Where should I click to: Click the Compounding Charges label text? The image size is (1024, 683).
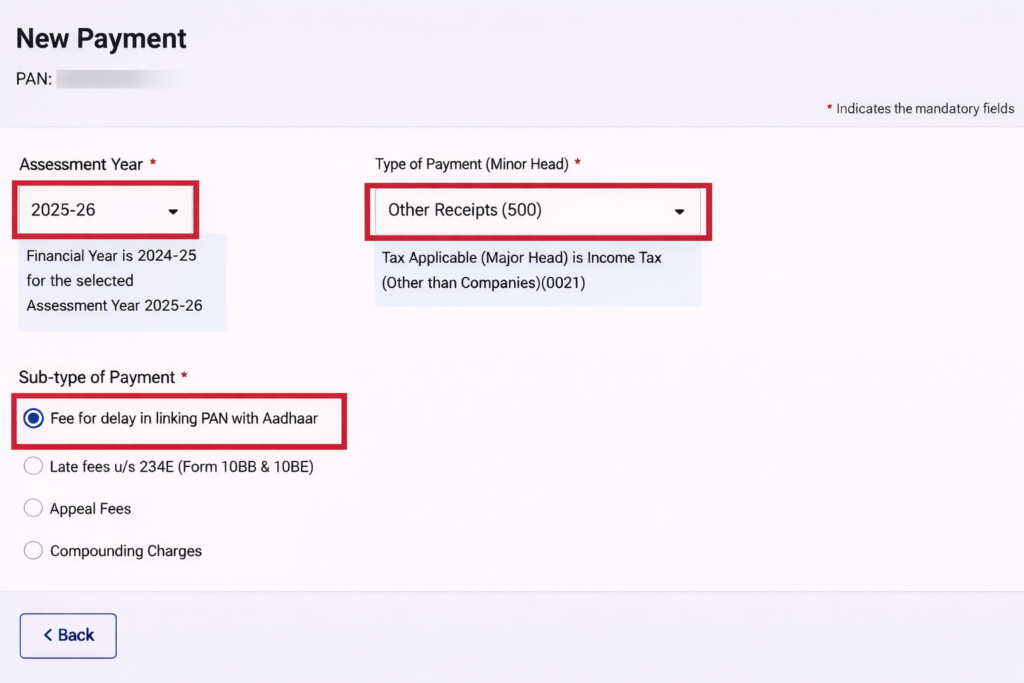pyautogui.click(x=126, y=551)
